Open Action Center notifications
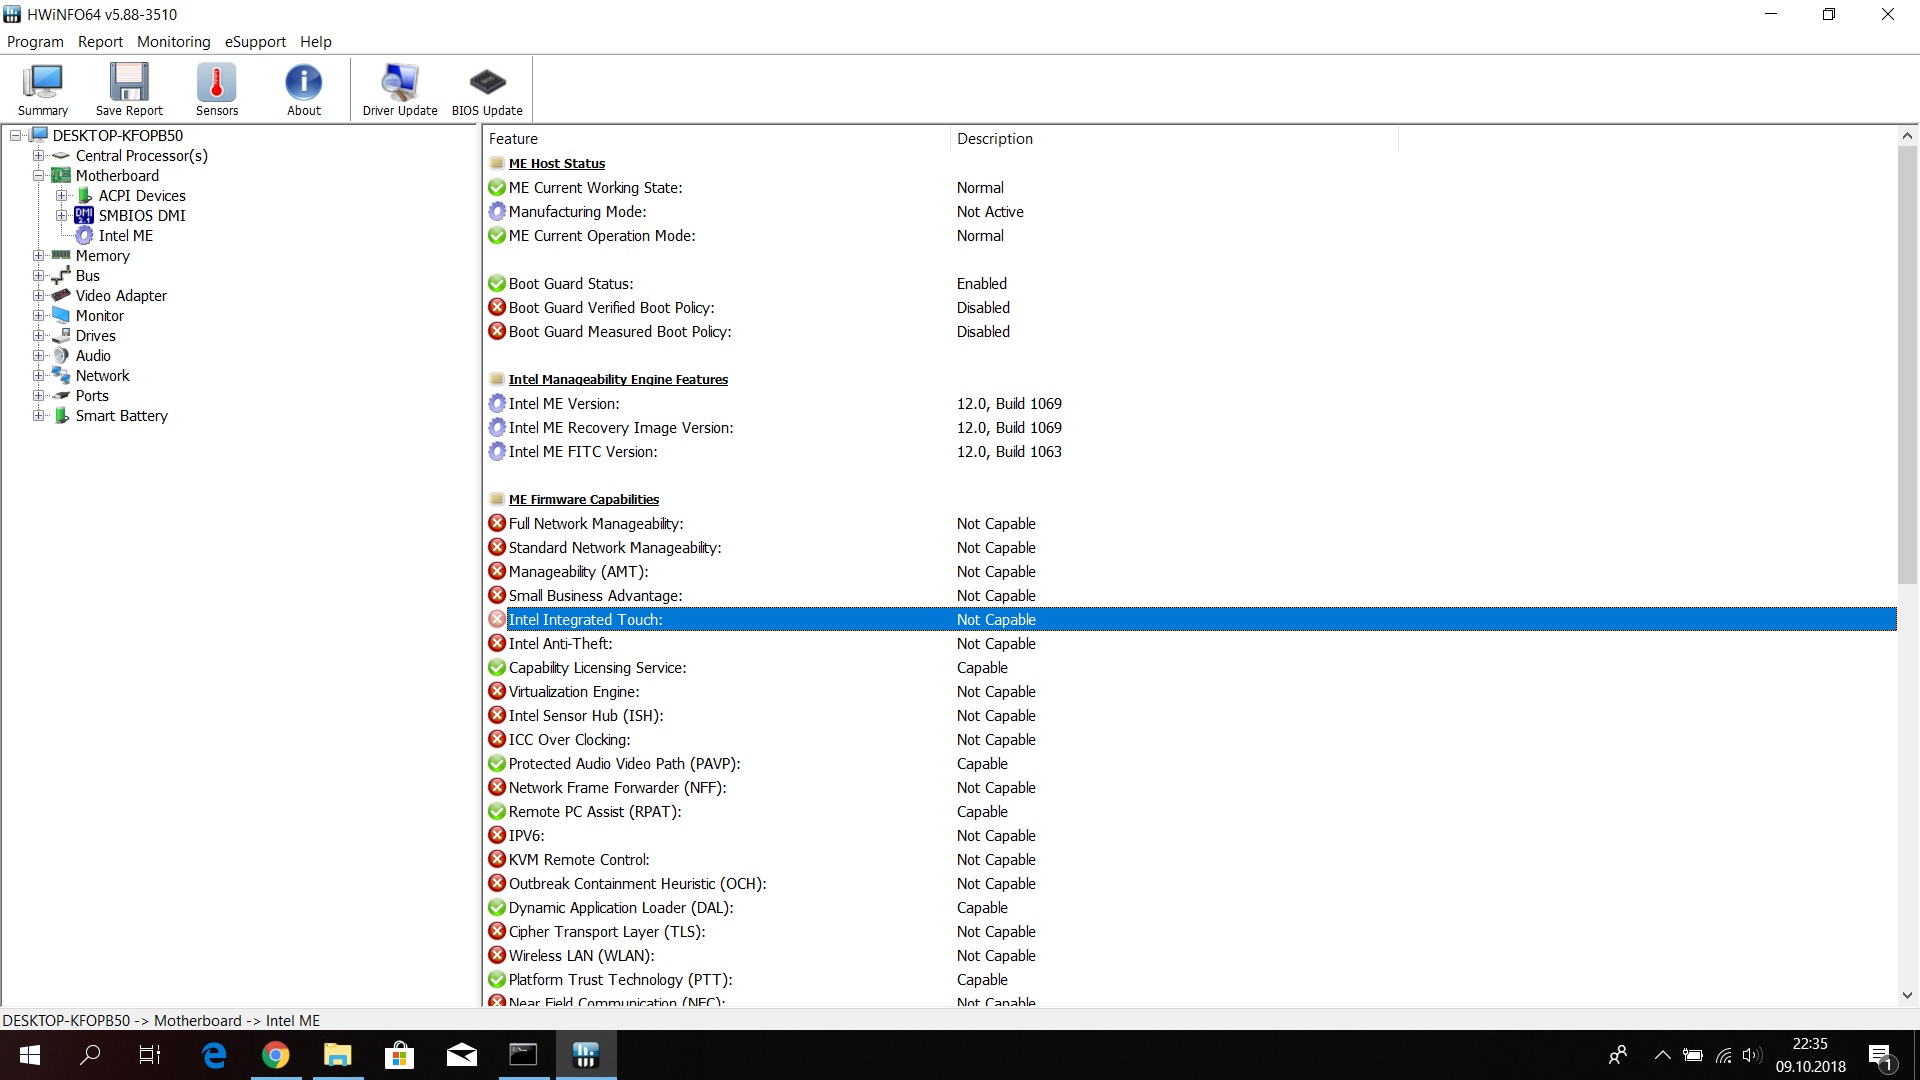The image size is (1920, 1080). pos(1881,1056)
